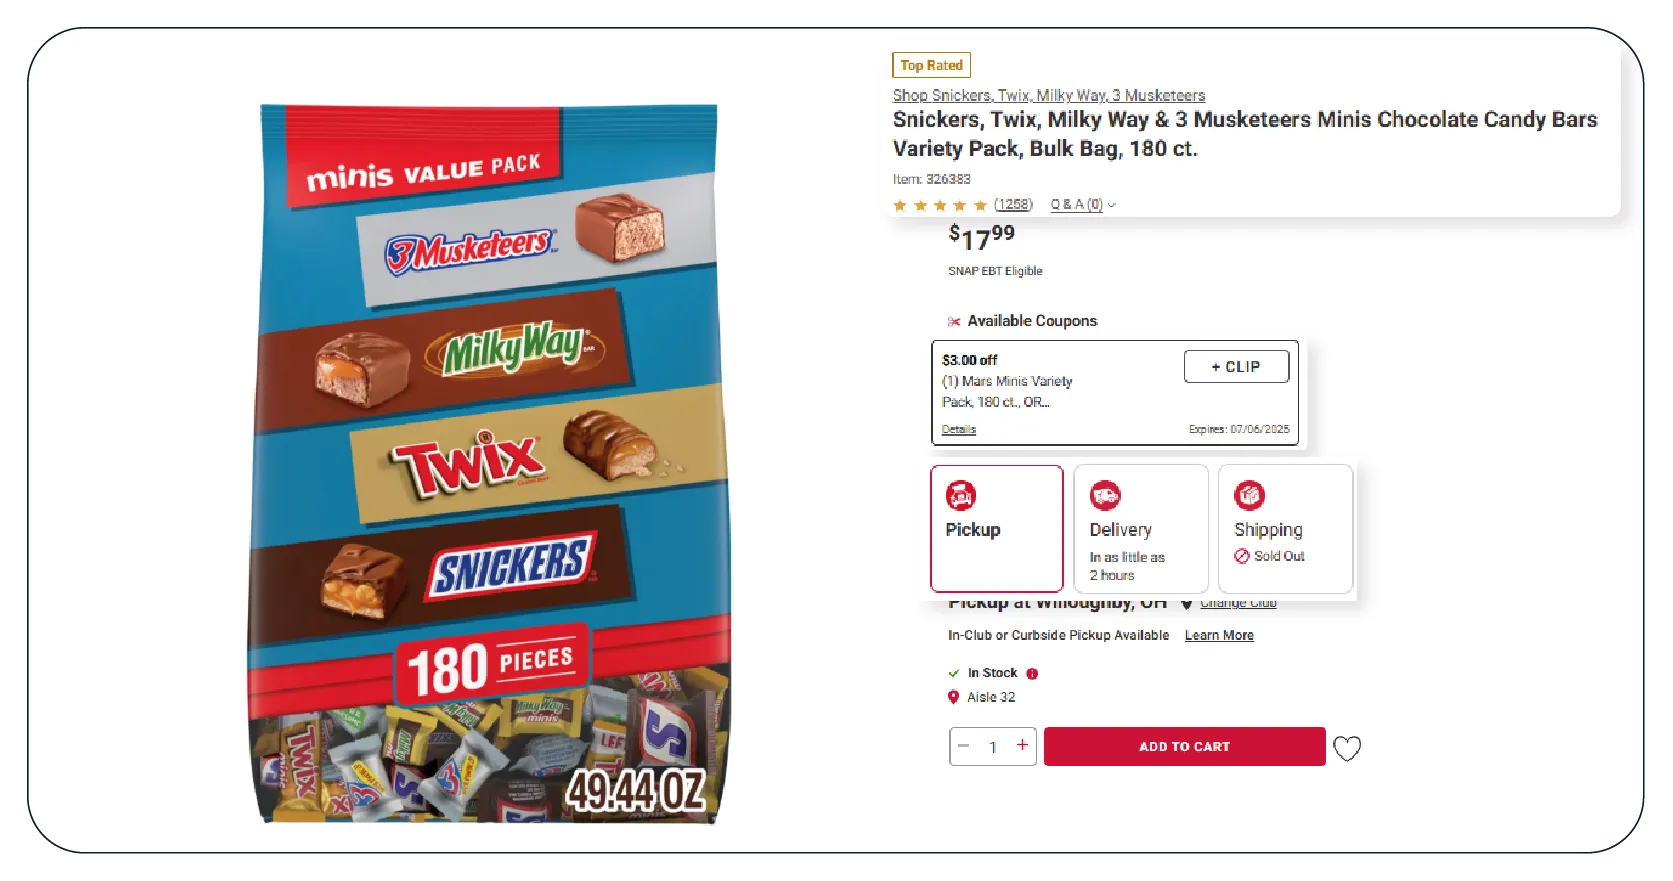Click the In Stock info icon

coord(1032,674)
